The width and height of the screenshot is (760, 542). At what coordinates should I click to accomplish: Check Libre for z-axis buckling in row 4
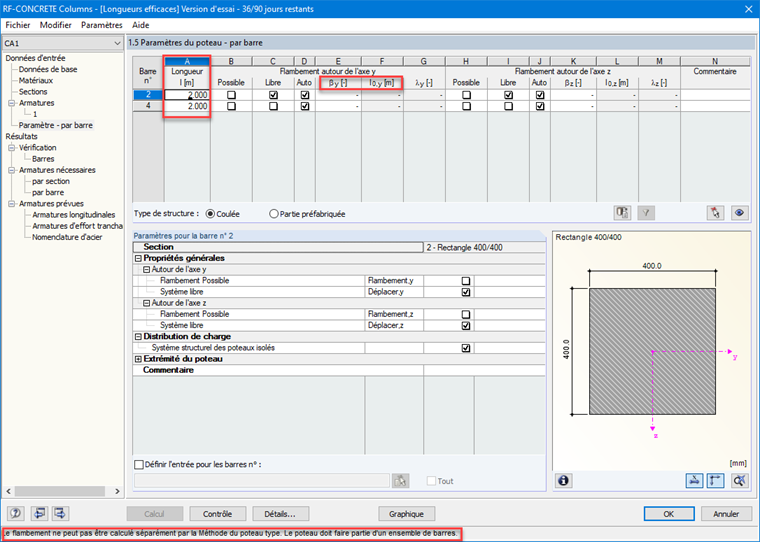tap(508, 106)
